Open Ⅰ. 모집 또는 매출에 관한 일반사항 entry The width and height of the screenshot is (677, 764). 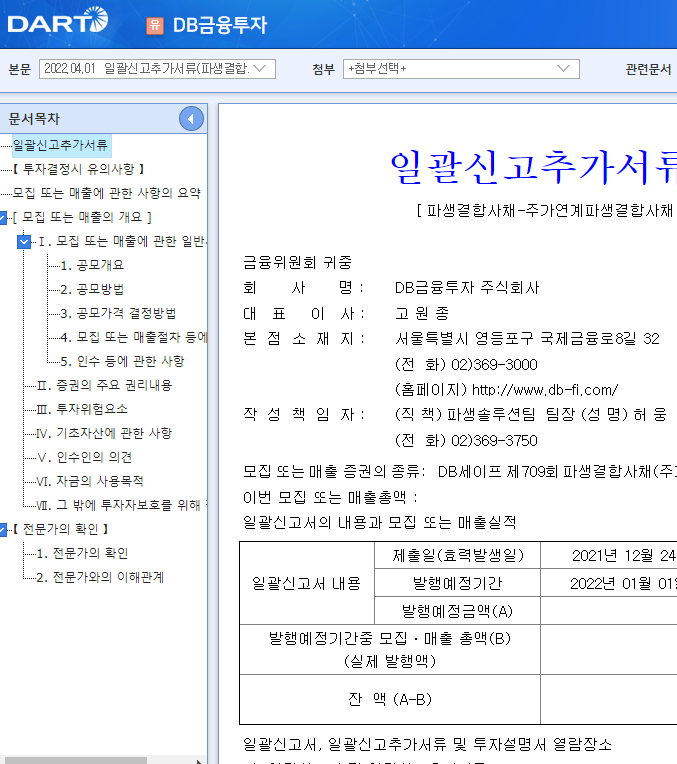pos(122,241)
